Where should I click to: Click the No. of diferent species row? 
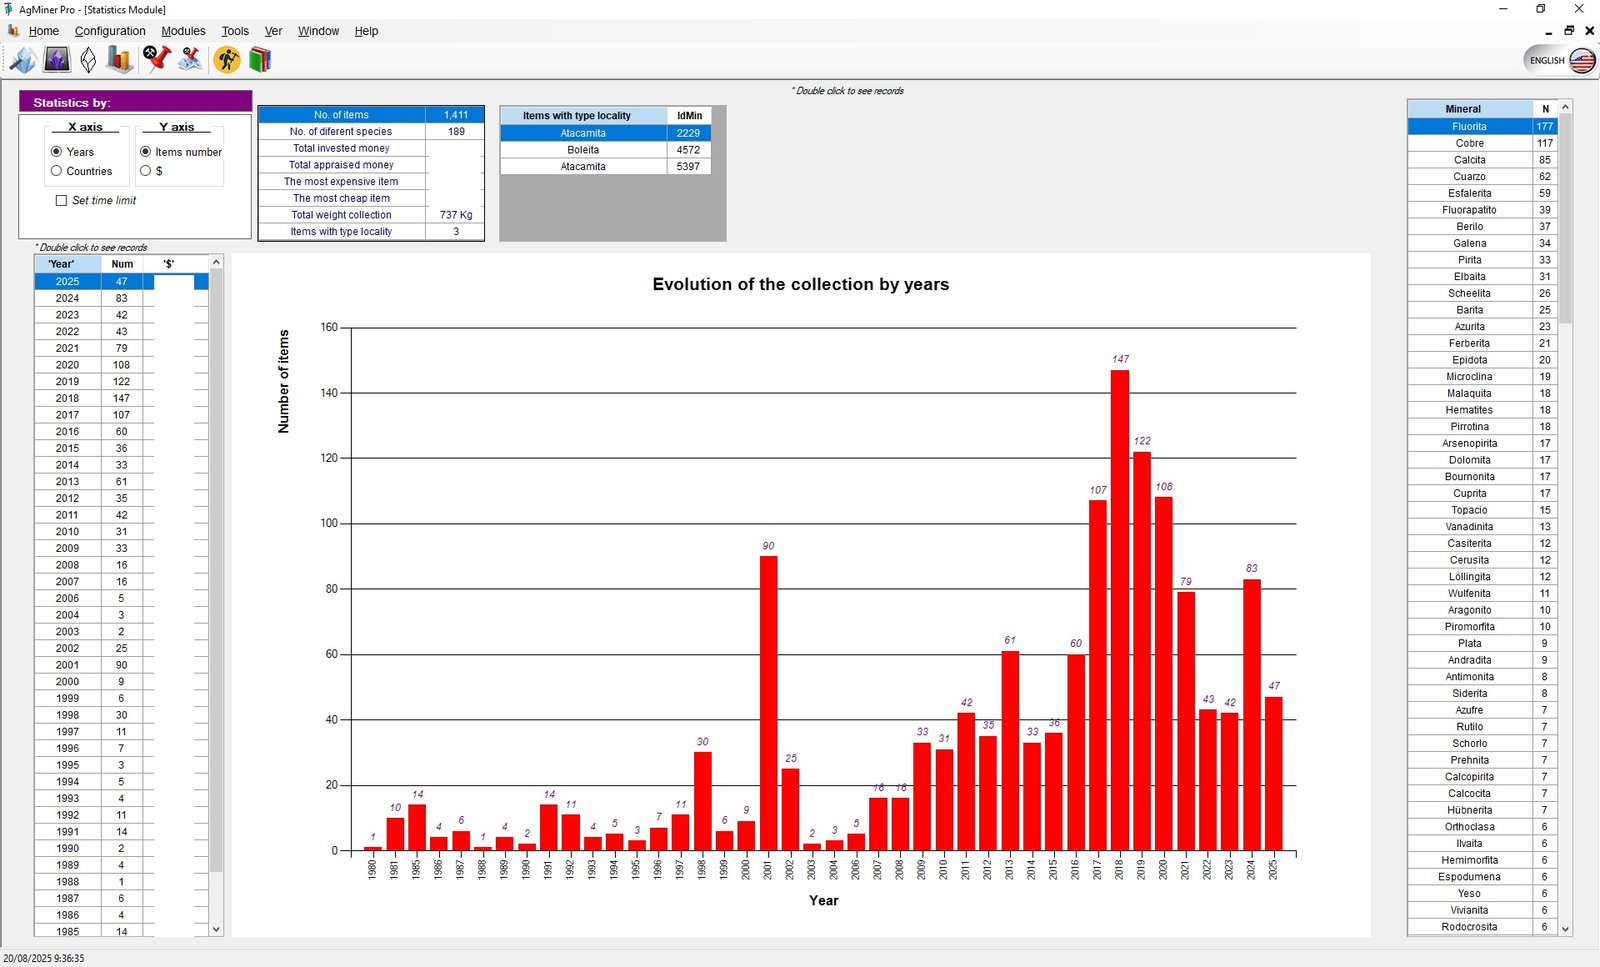pyautogui.click(x=371, y=131)
